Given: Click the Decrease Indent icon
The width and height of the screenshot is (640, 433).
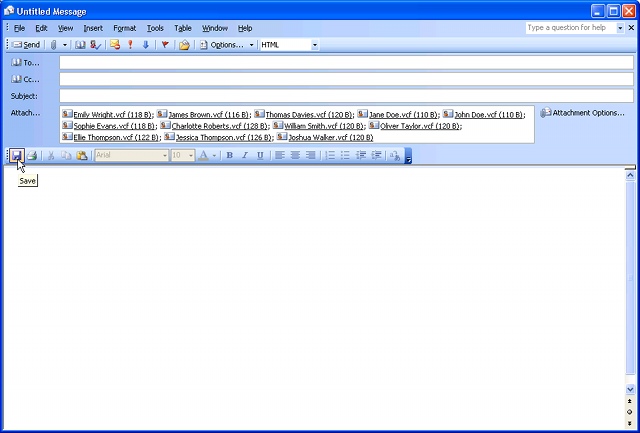Looking at the screenshot, I should pos(361,155).
